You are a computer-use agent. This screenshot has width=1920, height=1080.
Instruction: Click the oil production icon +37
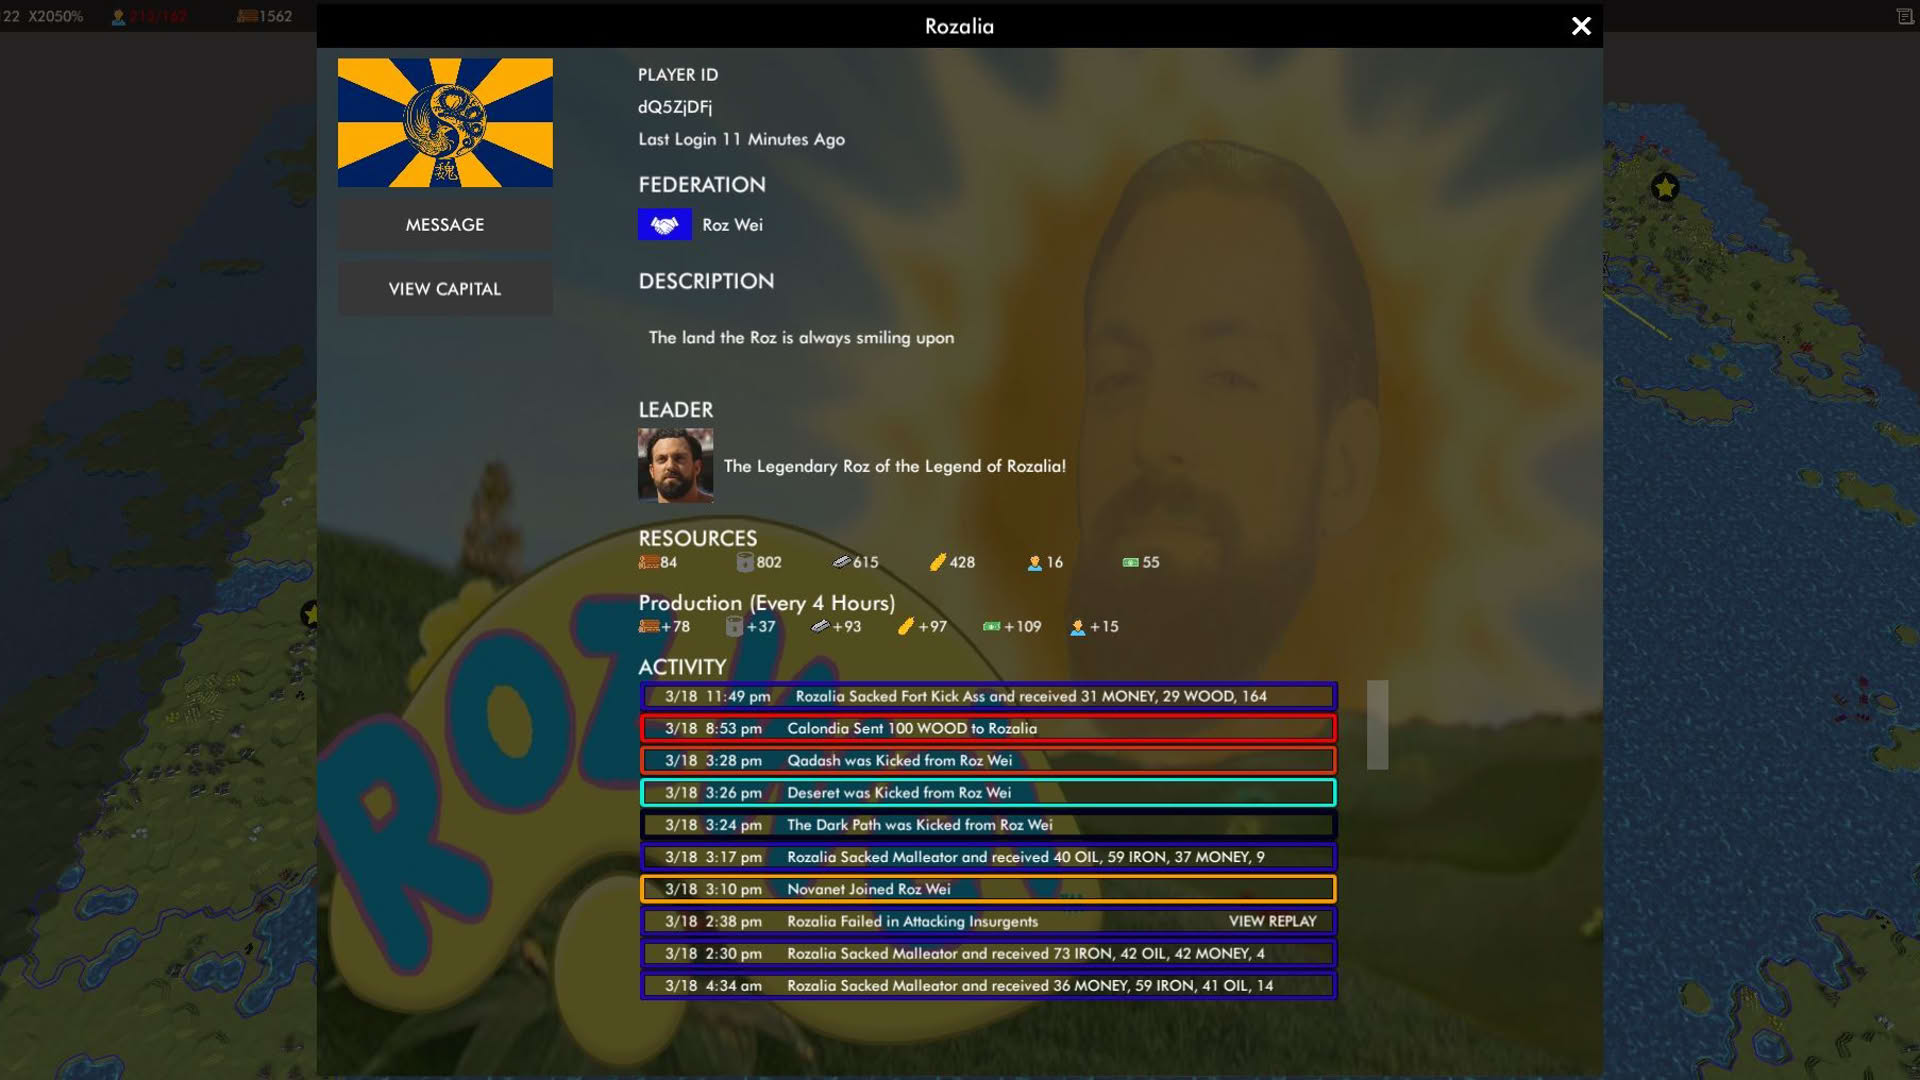(734, 626)
